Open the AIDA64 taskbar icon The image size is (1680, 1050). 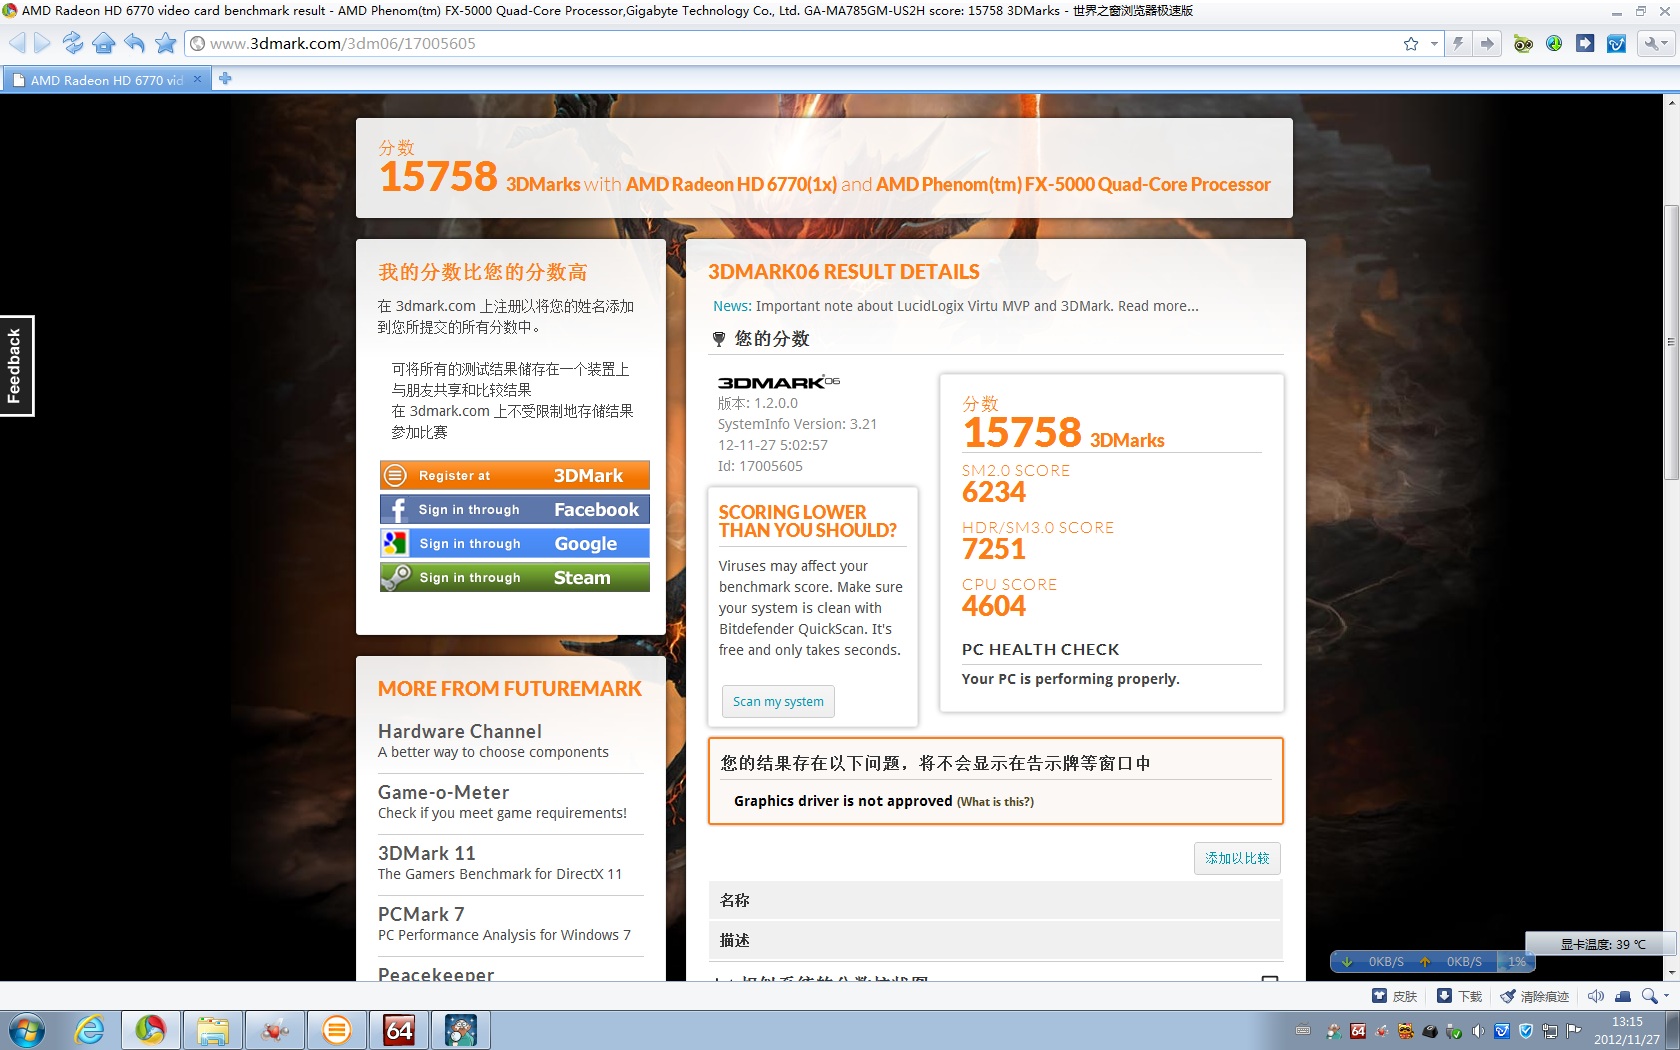click(x=399, y=1030)
